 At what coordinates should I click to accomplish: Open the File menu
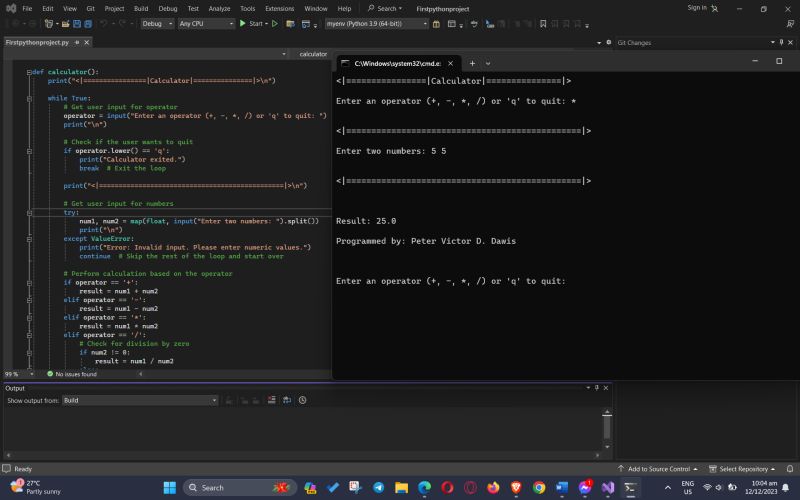[27, 9]
